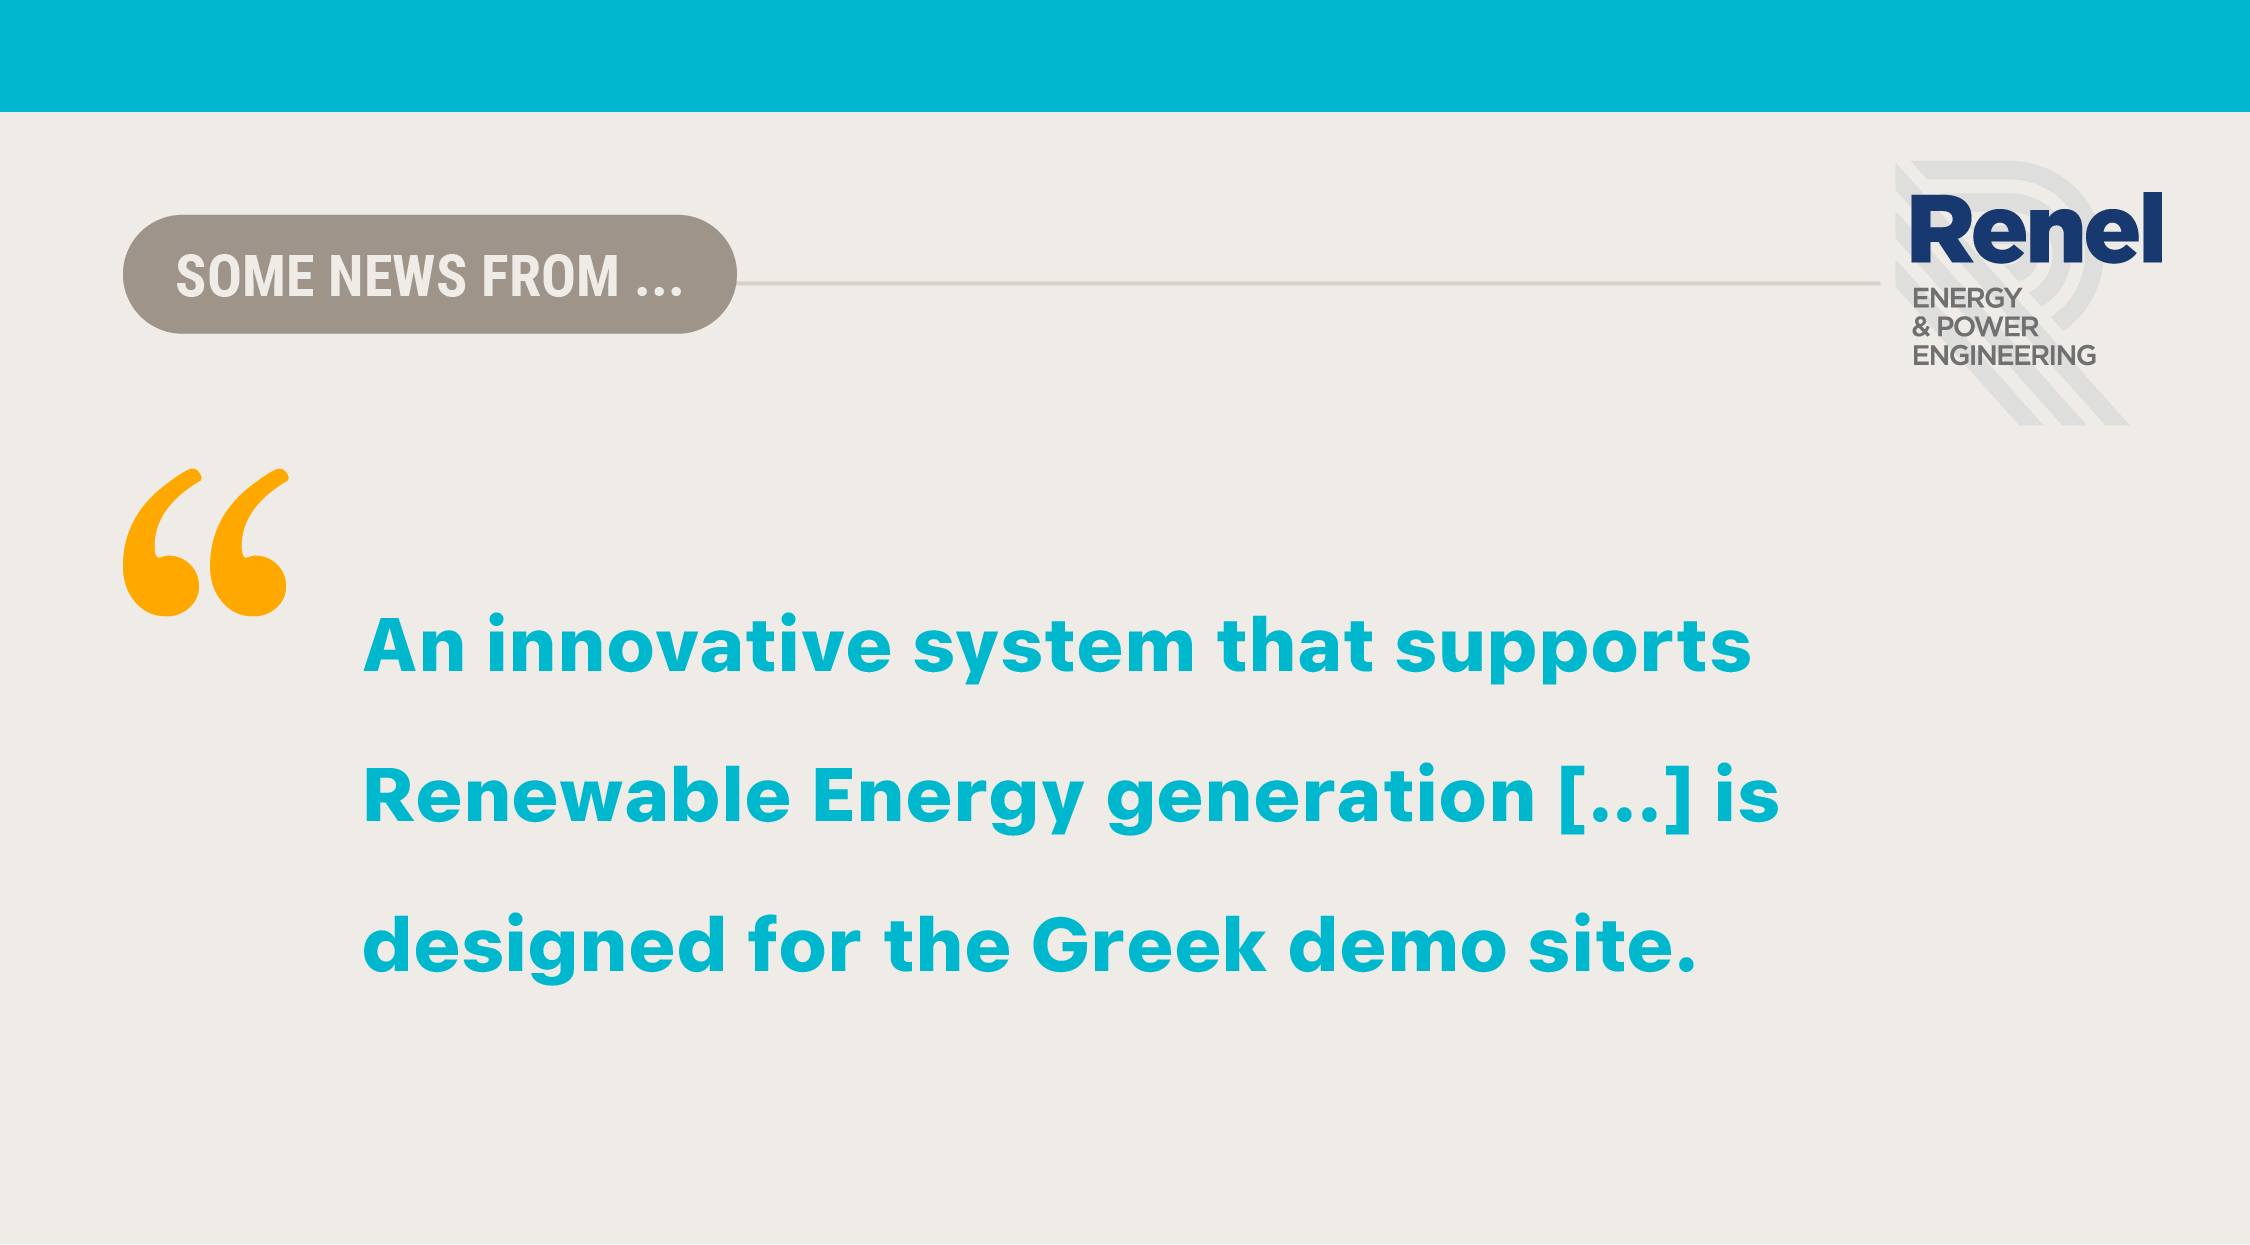Click the first orange quotation mark

162,542
